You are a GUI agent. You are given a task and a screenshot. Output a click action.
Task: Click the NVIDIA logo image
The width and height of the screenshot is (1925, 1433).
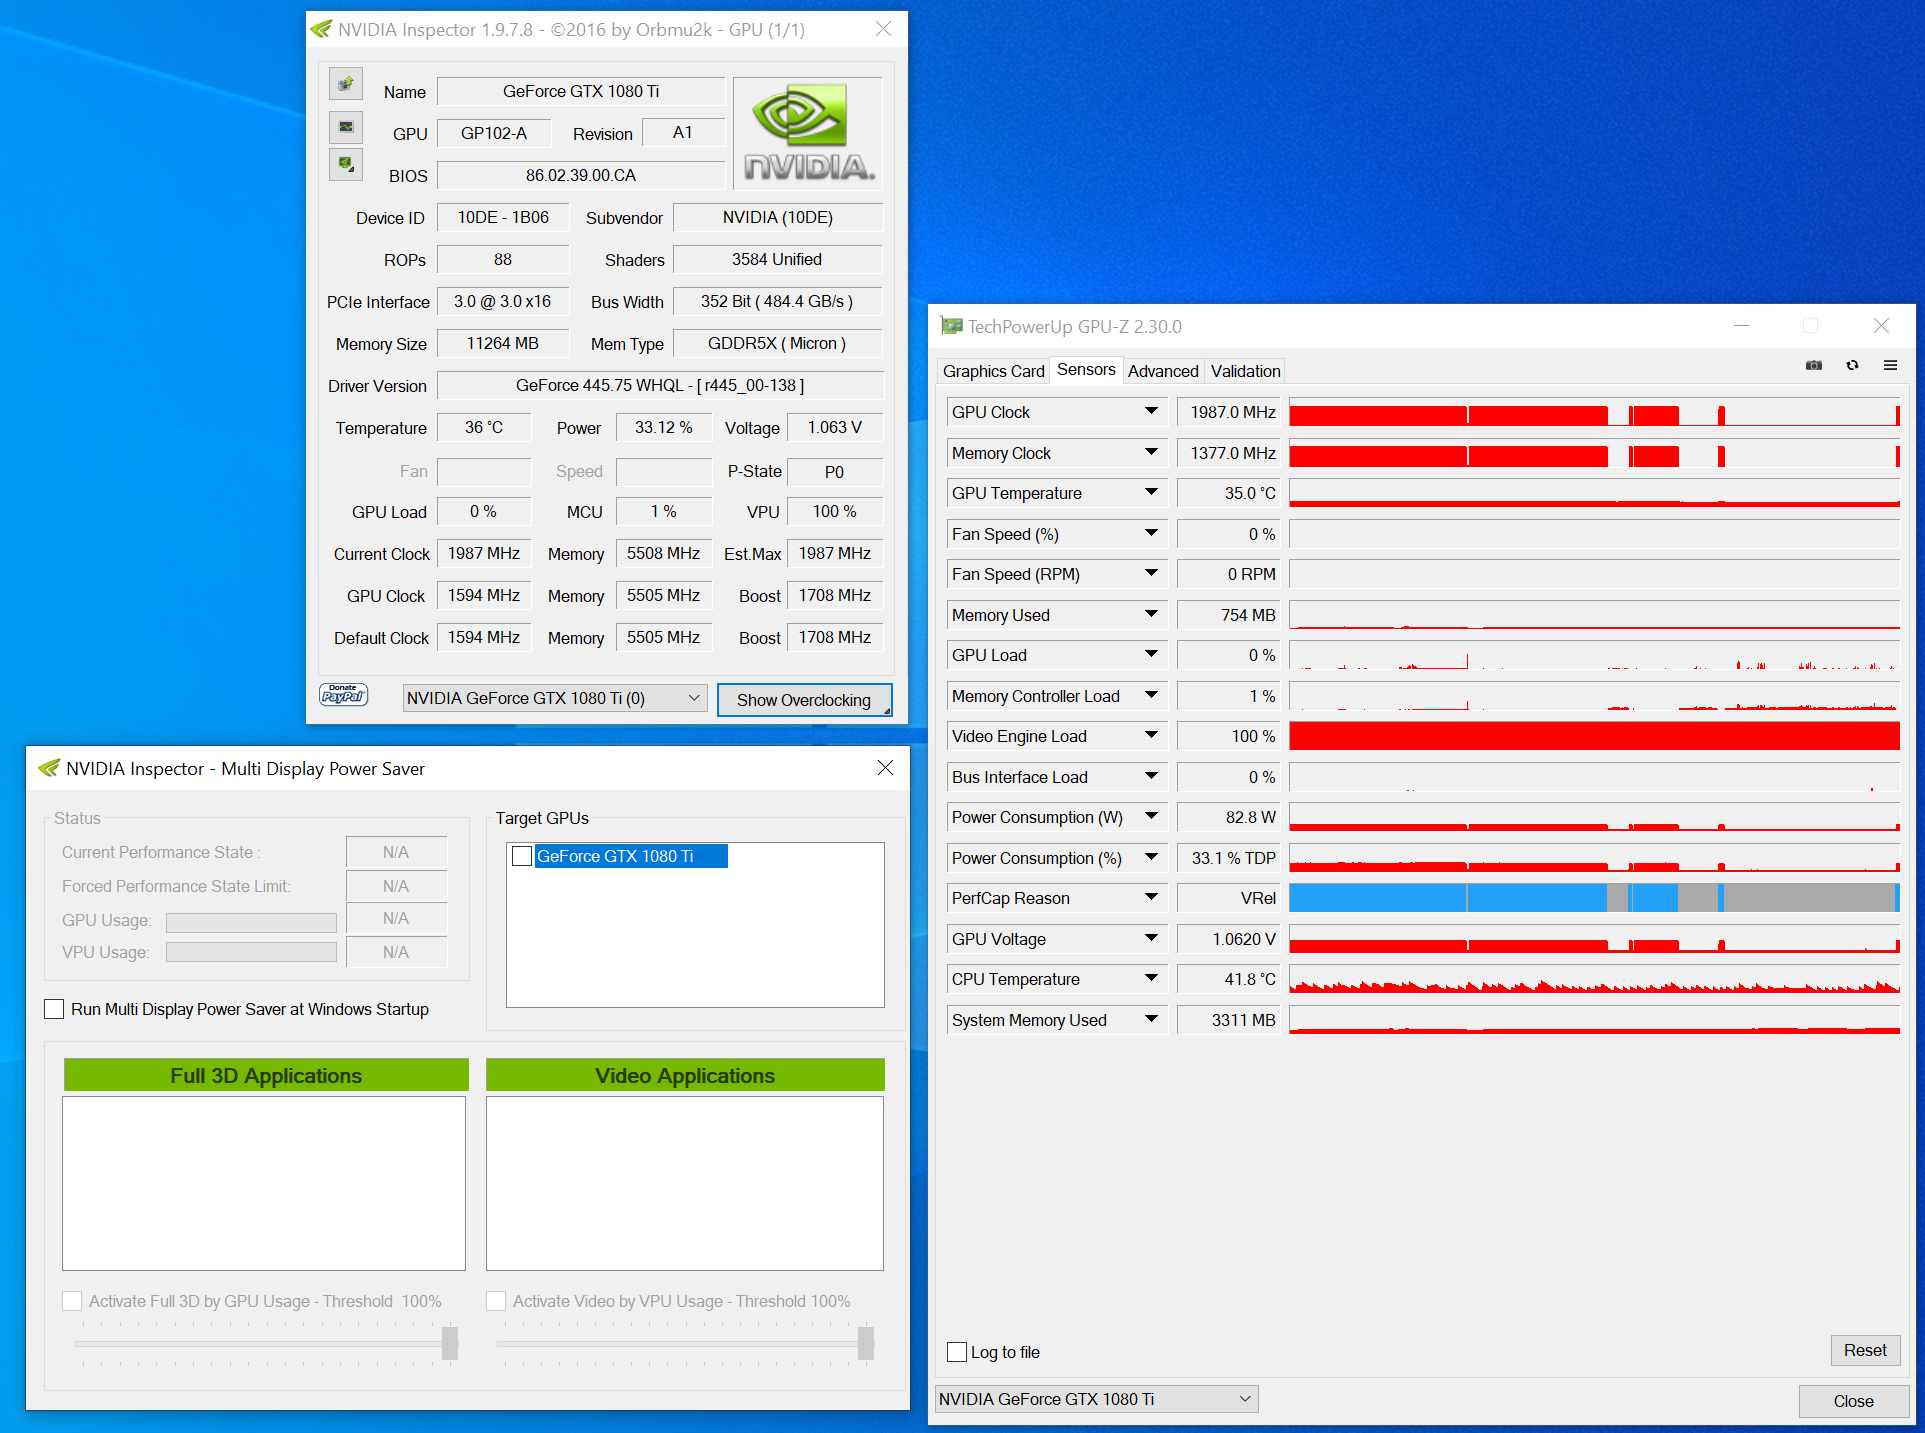808,133
